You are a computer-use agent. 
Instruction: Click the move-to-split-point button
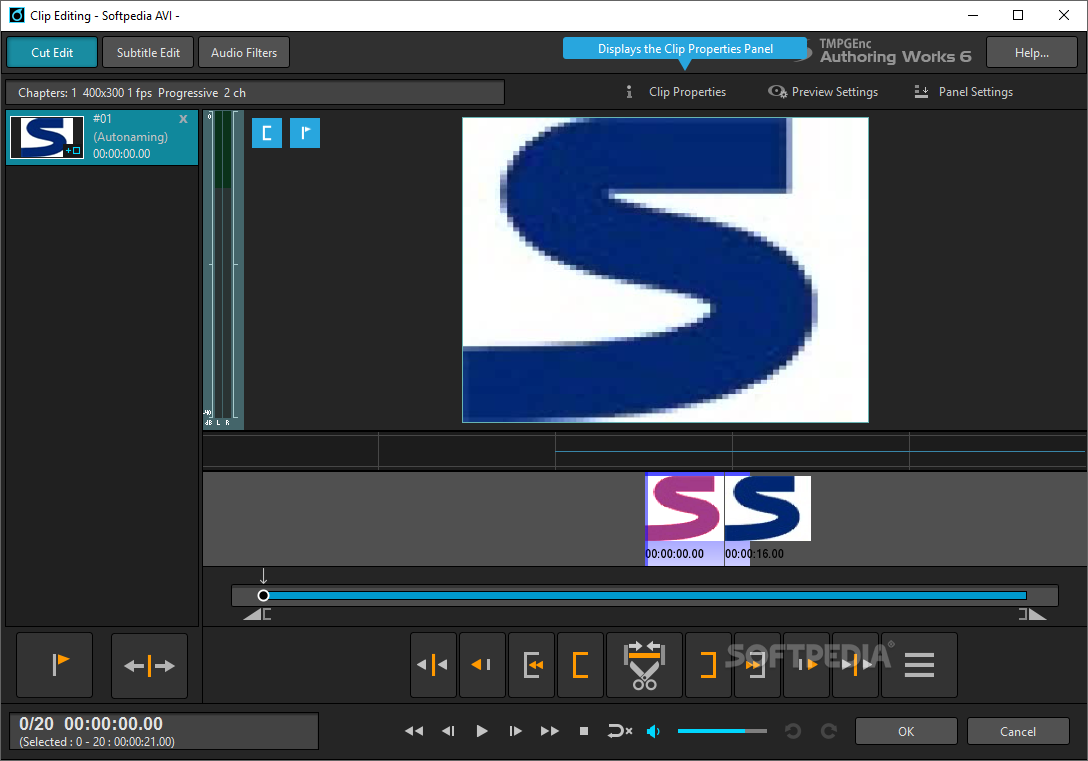(433, 665)
